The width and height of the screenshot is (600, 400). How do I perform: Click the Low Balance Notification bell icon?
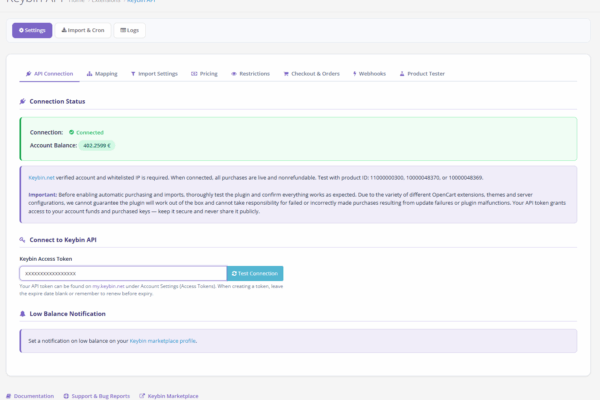pyautogui.click(x=23, y=314)
